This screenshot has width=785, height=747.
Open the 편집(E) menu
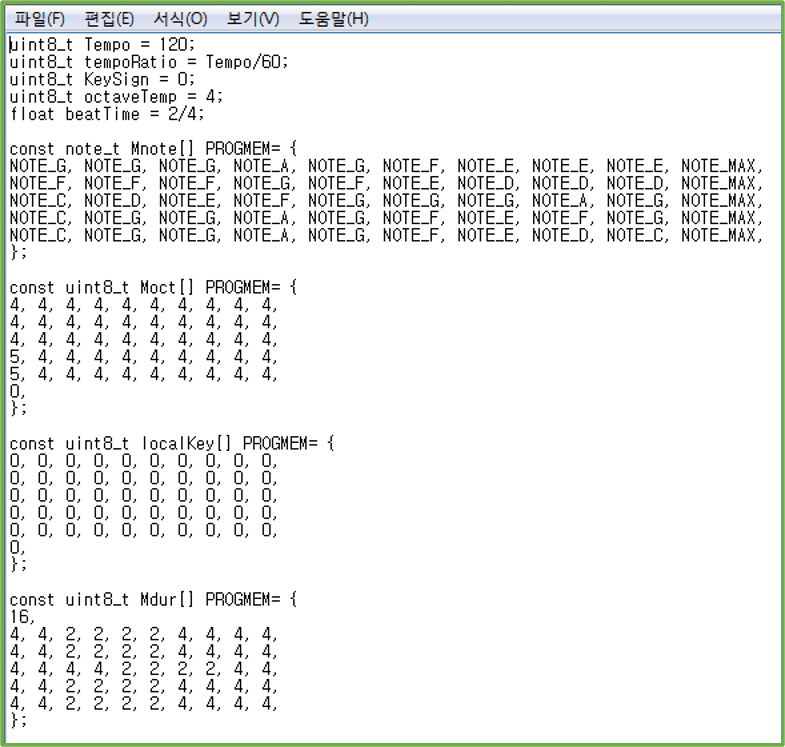[109, 19]
